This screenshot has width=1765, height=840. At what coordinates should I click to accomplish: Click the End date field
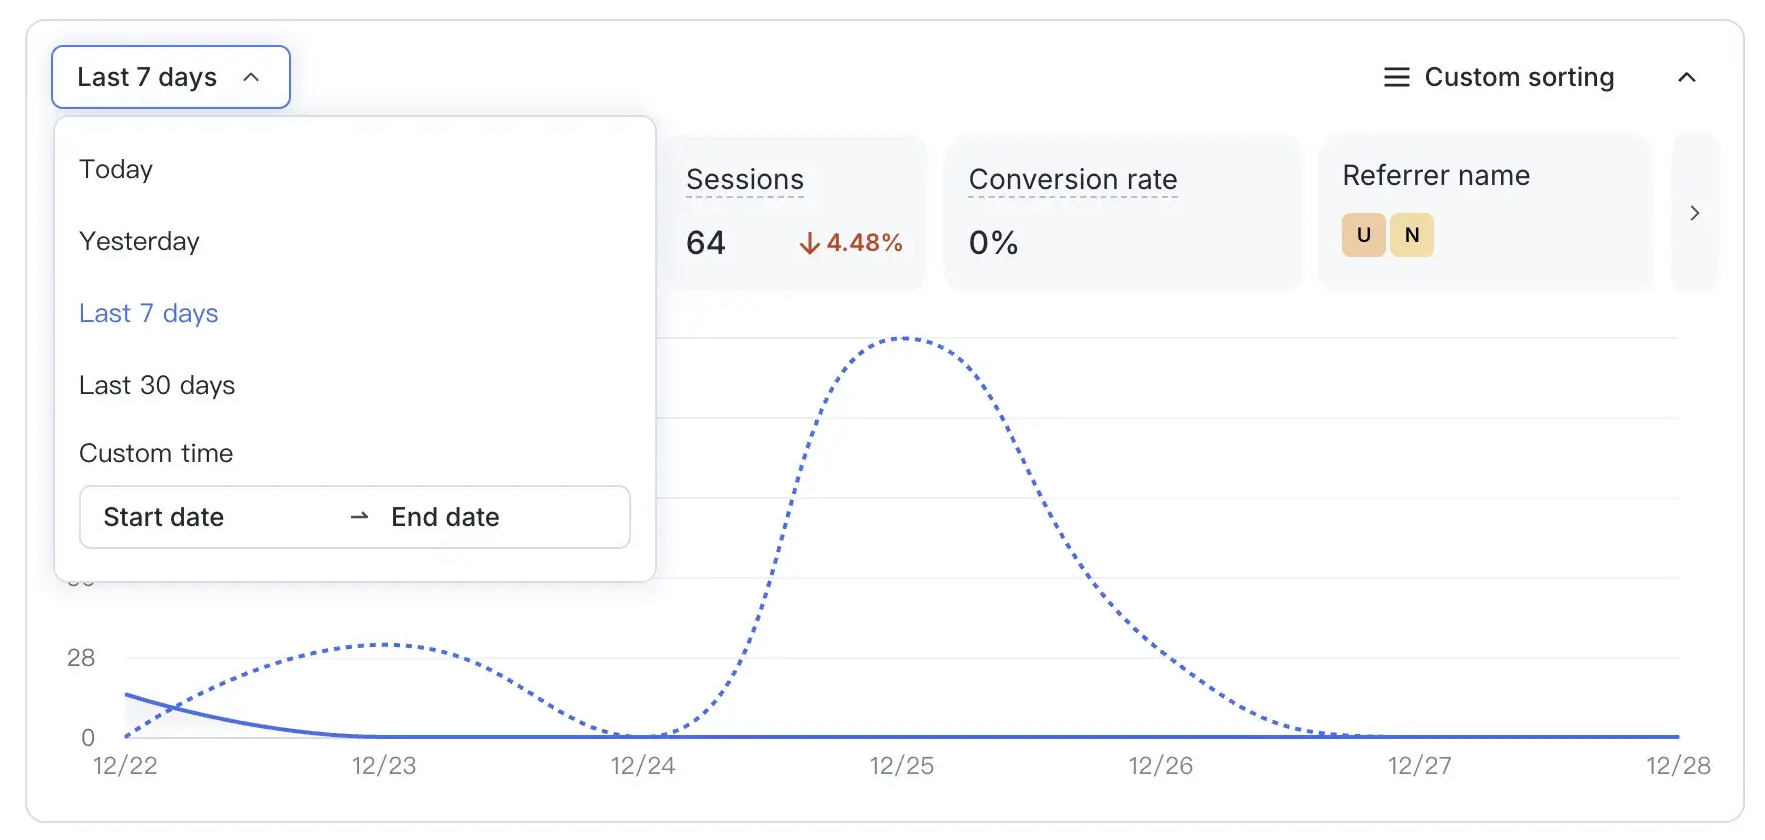[x=445, y=517]
